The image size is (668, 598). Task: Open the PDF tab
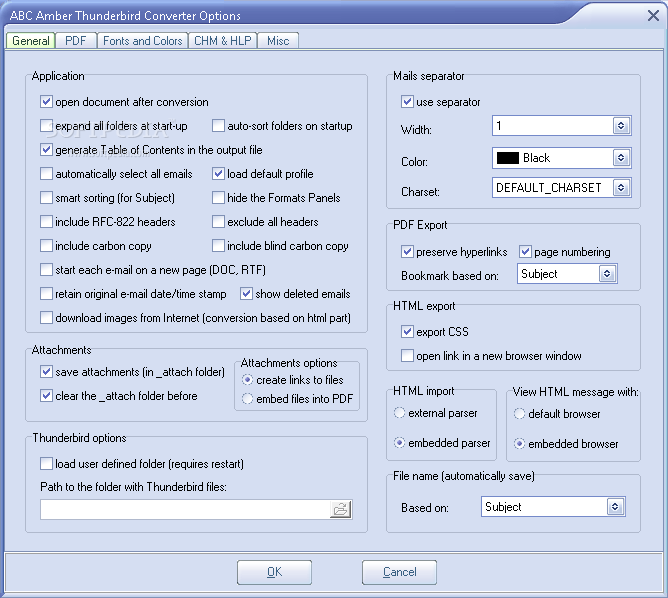point(76,41)
